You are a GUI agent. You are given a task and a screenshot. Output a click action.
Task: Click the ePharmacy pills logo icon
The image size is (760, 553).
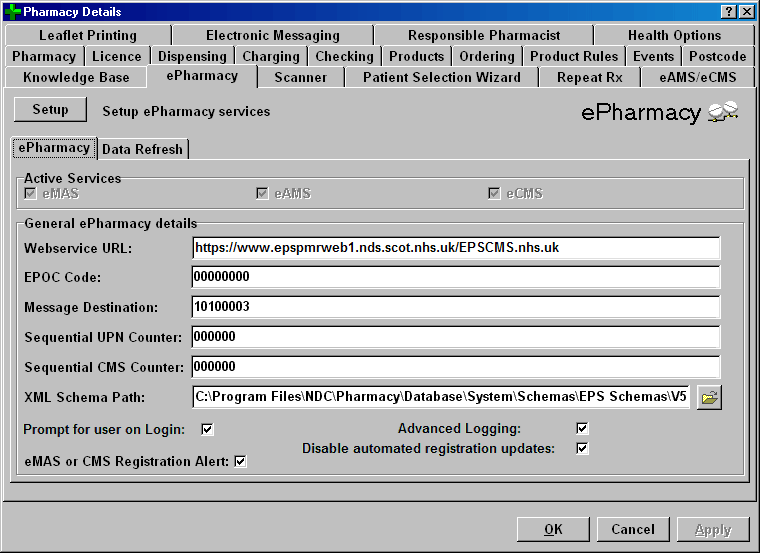(x=723, y=113)
